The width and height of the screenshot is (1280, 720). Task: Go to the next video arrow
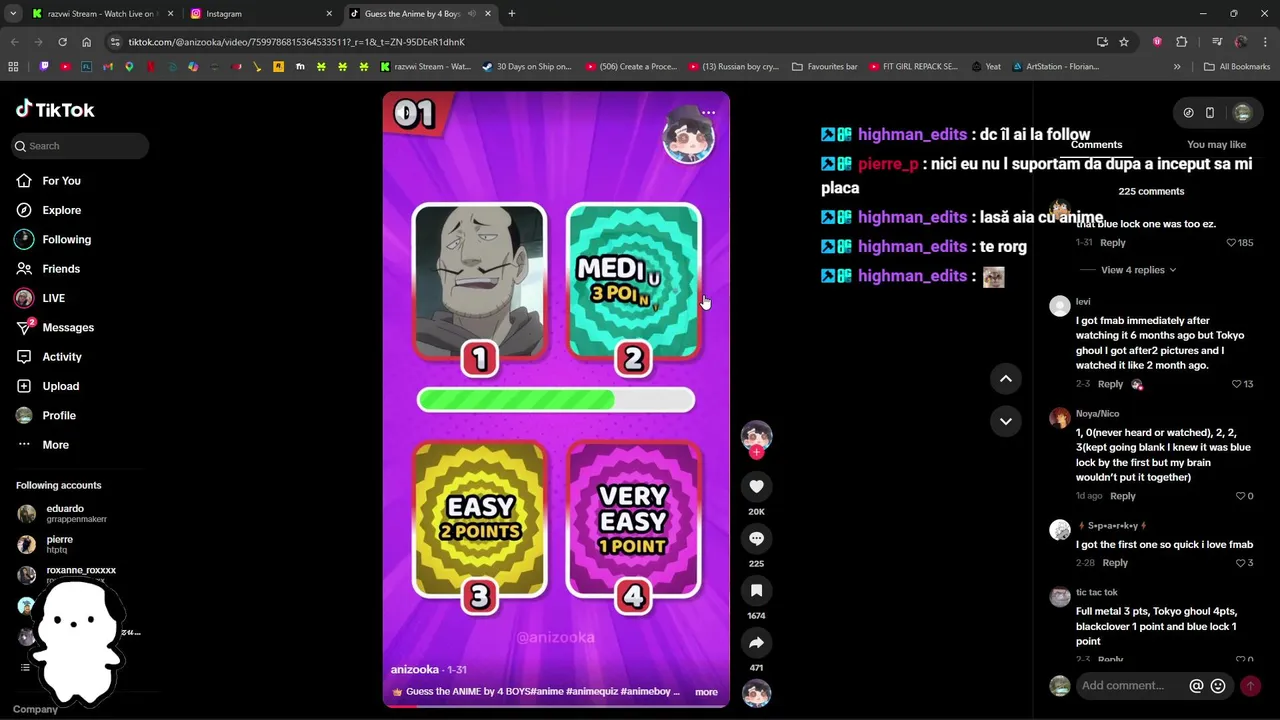(x=1006, y=421)
